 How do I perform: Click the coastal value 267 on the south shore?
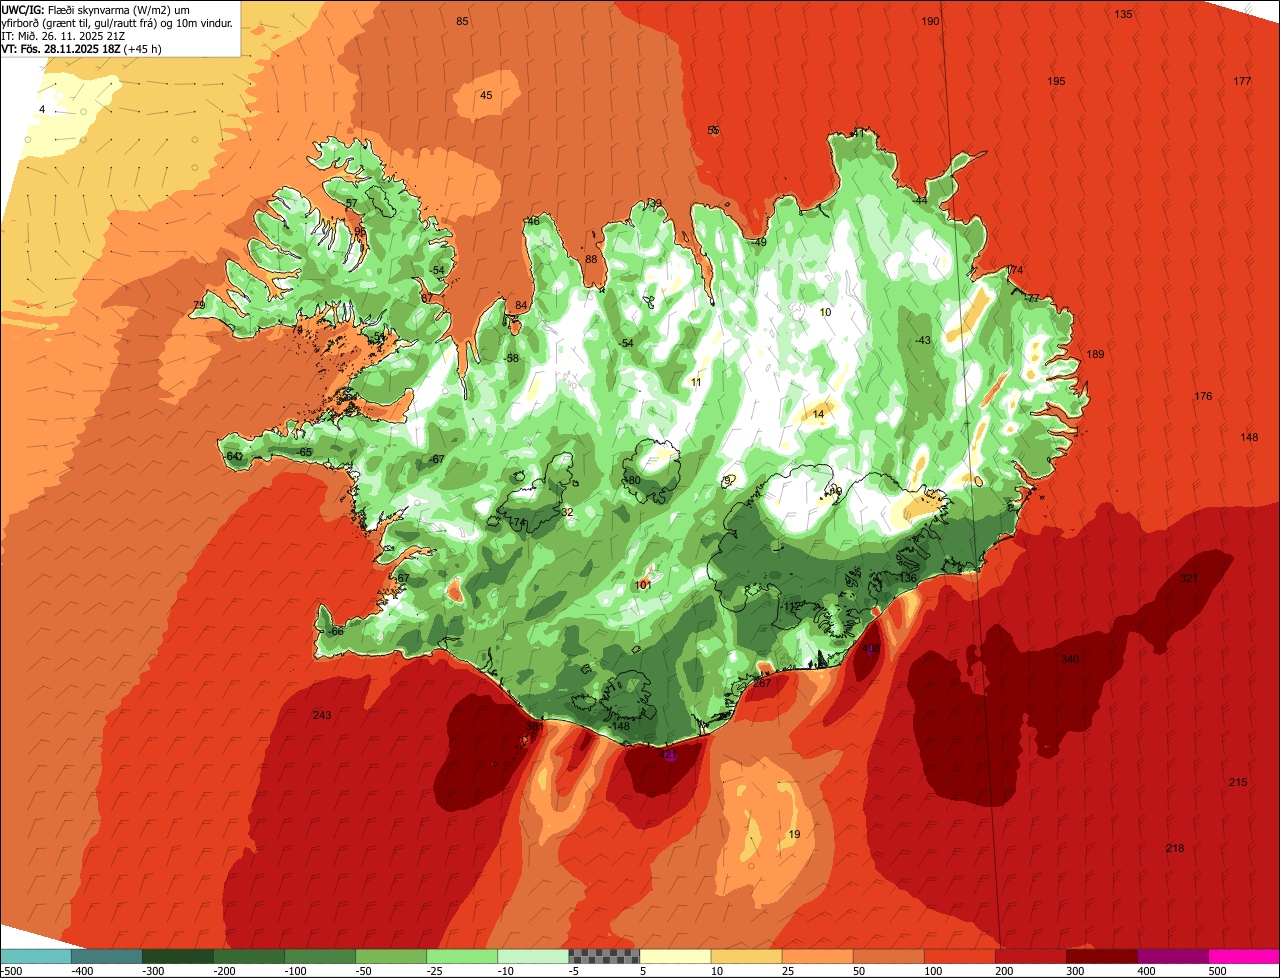point(761,683)
